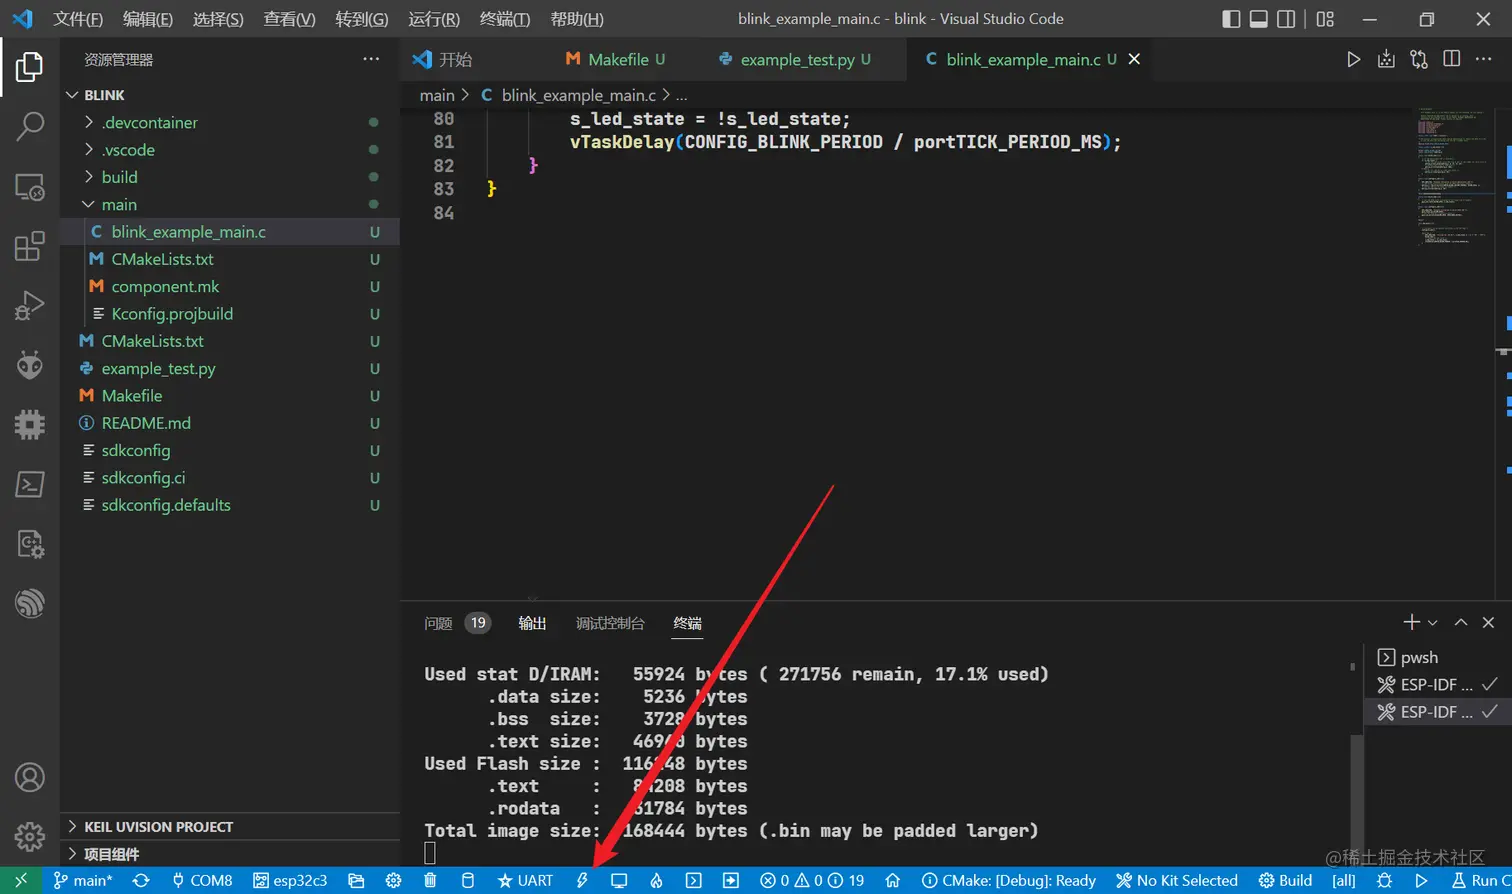The height and width of the screenshot is (894, 1512).
Task: Click the CMake debug bug icon in the status bar
Action: coord(1384,881)
